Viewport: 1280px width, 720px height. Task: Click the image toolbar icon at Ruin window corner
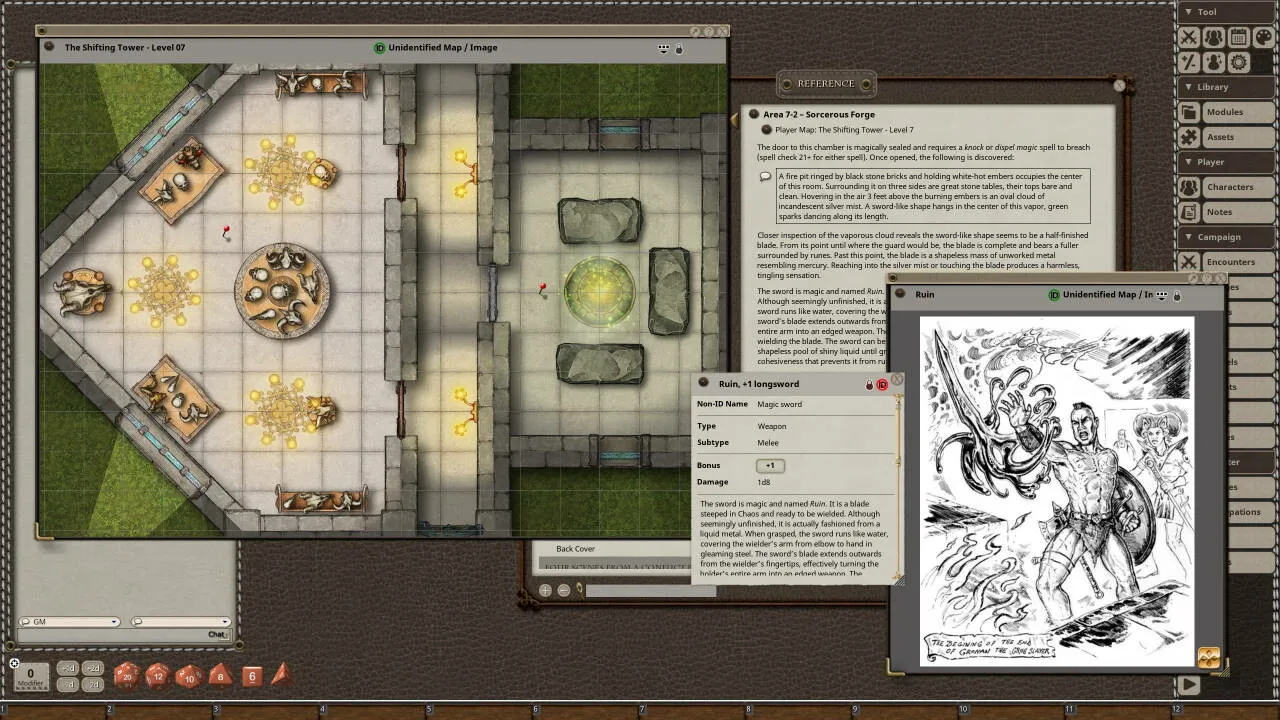1208,657
